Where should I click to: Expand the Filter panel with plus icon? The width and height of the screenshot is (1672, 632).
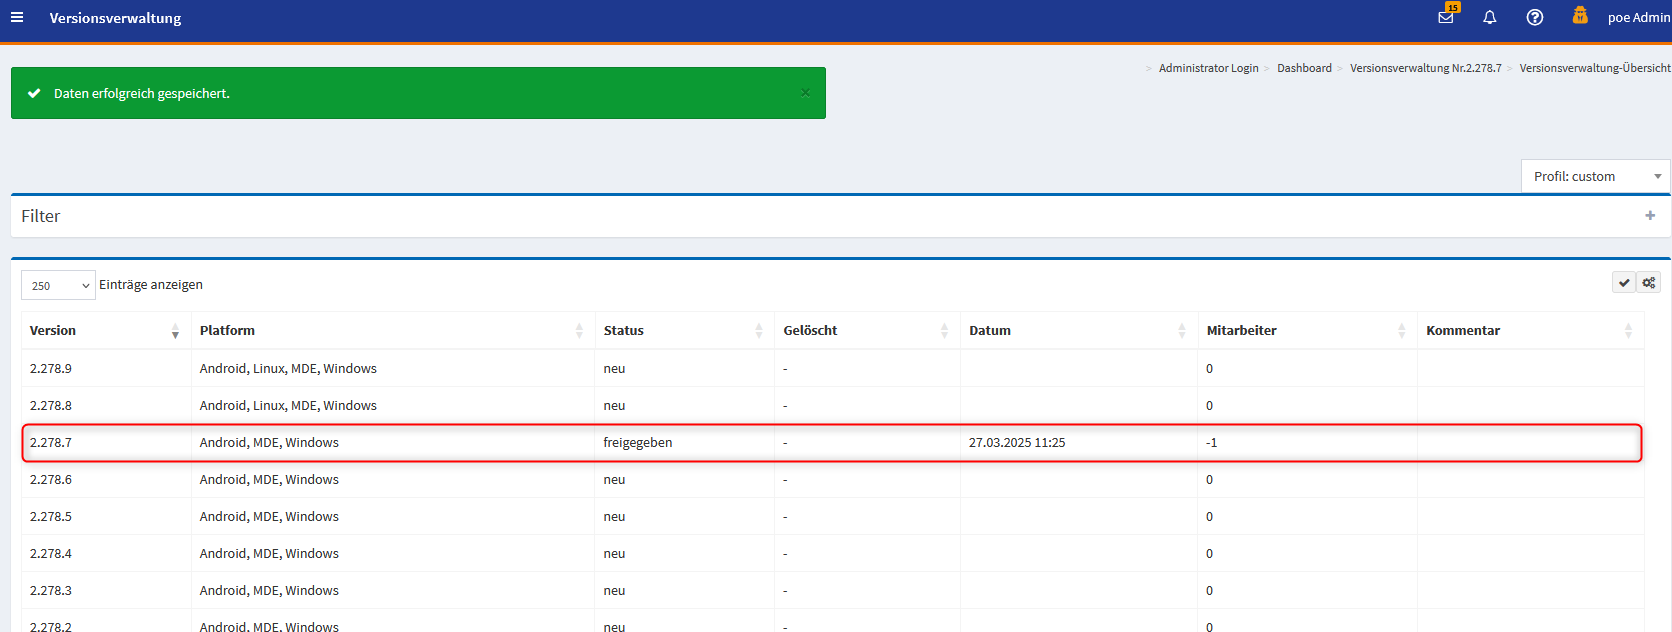(x=1649, y=216)
